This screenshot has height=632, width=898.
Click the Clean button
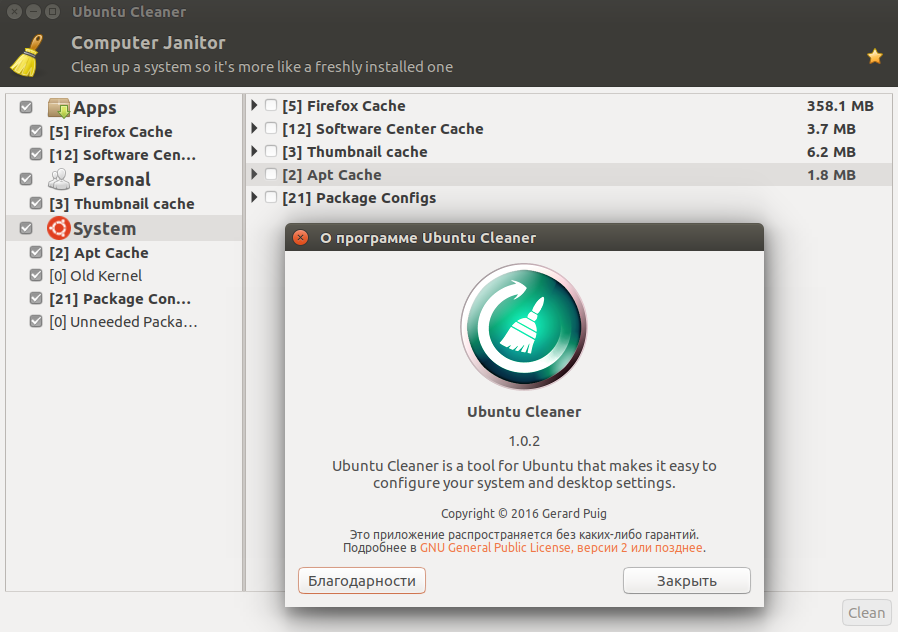click(x=867, y=613)
